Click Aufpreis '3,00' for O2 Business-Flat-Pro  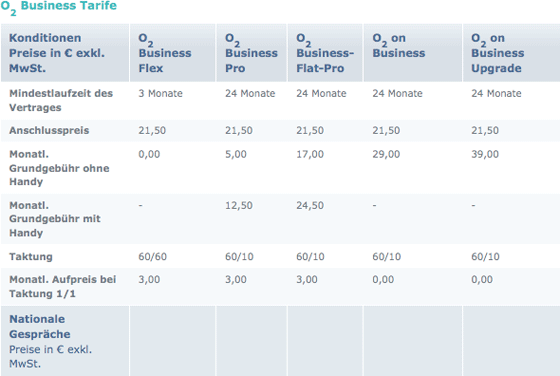tap(307, 279)
